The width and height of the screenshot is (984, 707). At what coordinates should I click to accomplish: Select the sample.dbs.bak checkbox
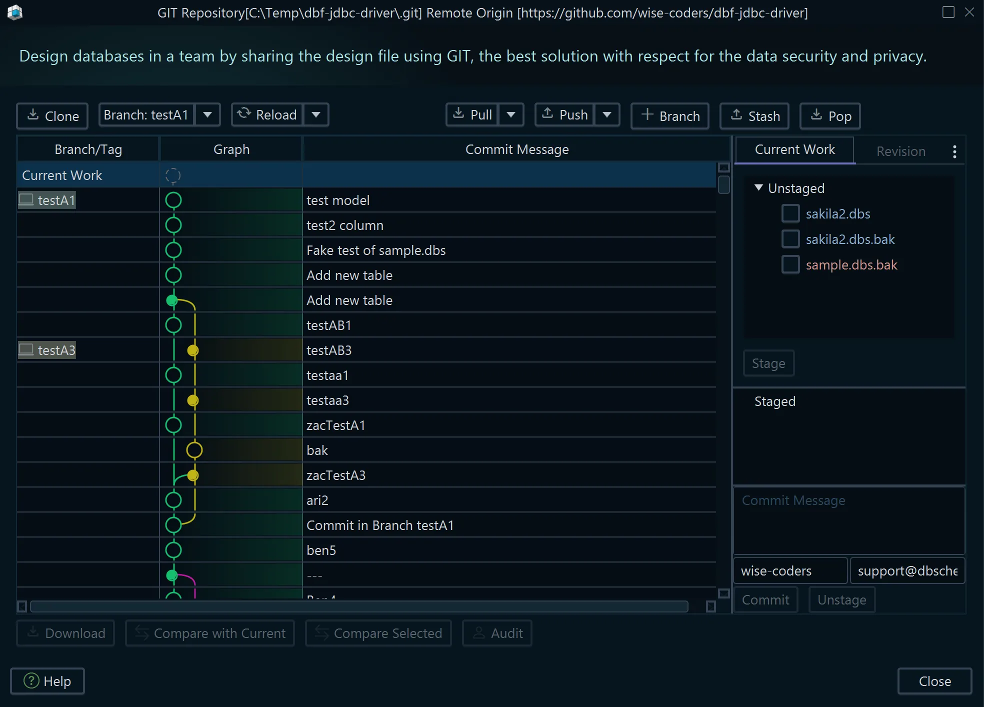790,265
